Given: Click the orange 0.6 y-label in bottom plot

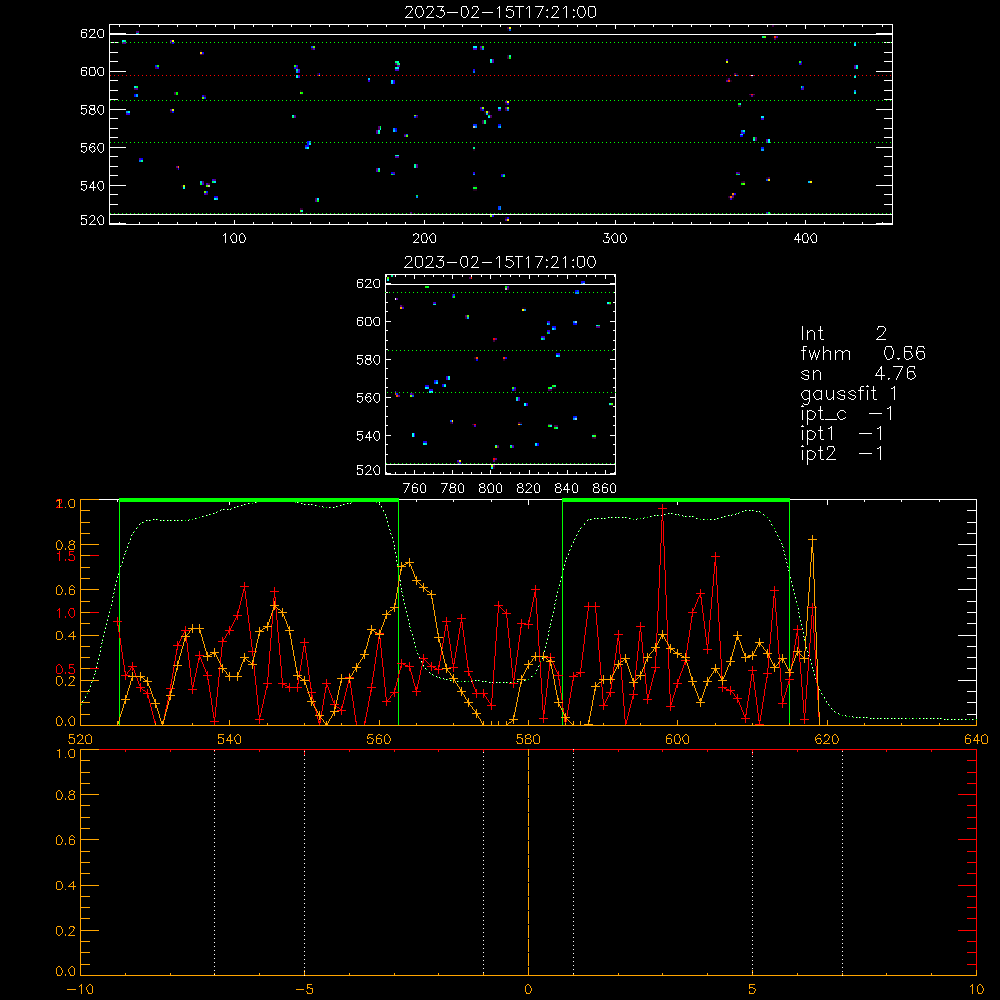Looking at the screenshot, I should point(66,841).
